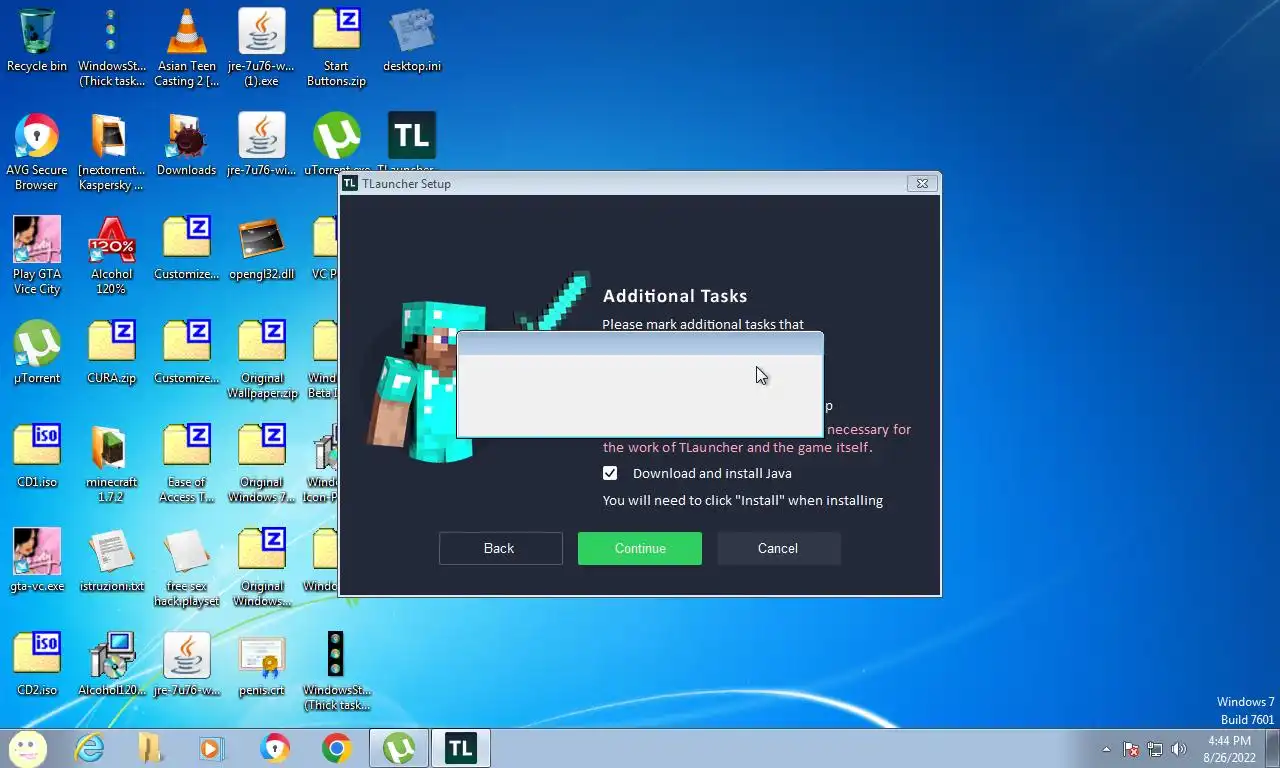1280x768 pixels.
Task: Click the Back button in TLauncher Setup
Action: tap(499, 548)
